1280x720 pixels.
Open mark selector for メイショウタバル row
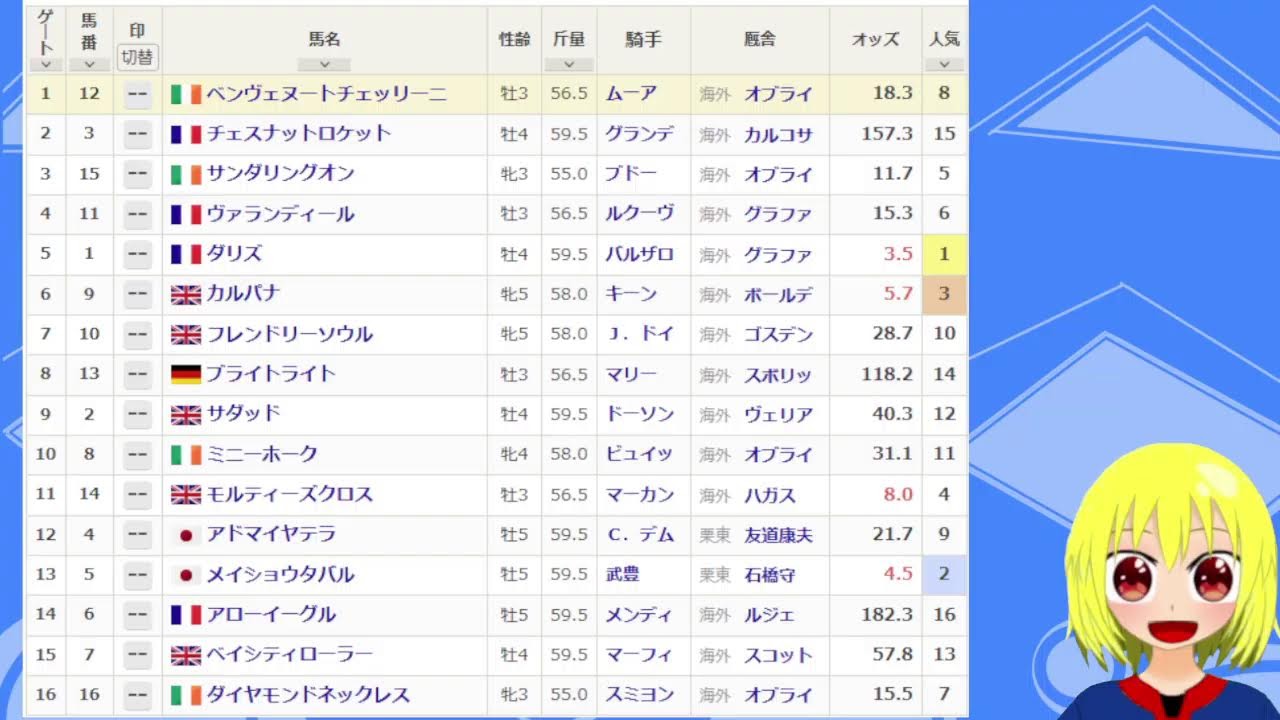click(137, 575)
